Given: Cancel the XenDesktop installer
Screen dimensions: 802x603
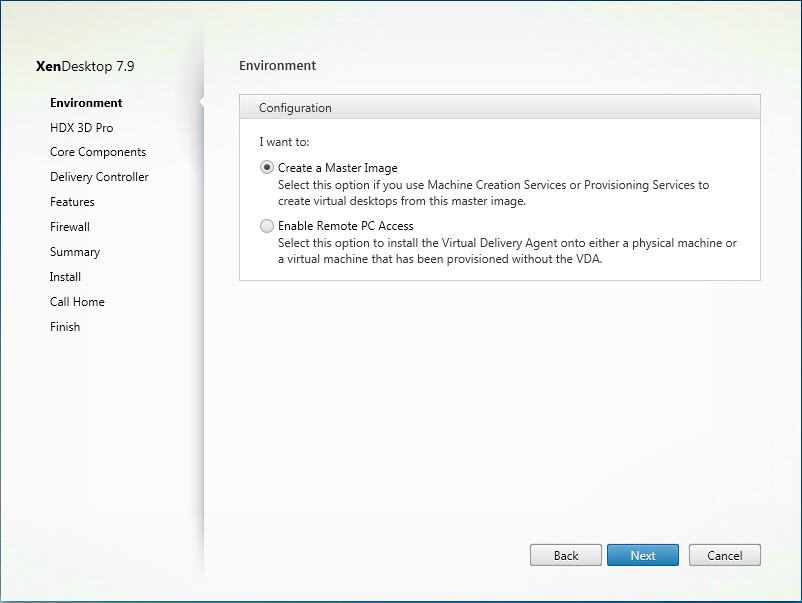Looking at the screenshot, I should click(724, 555).
